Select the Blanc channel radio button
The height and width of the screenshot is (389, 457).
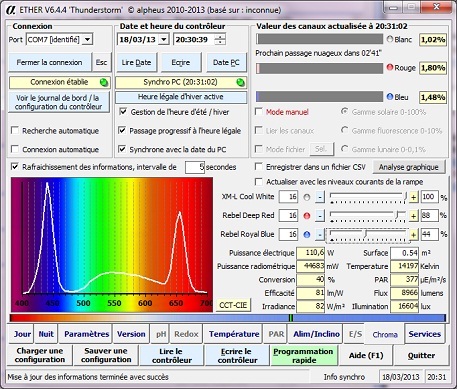click(x=390, y=39)
